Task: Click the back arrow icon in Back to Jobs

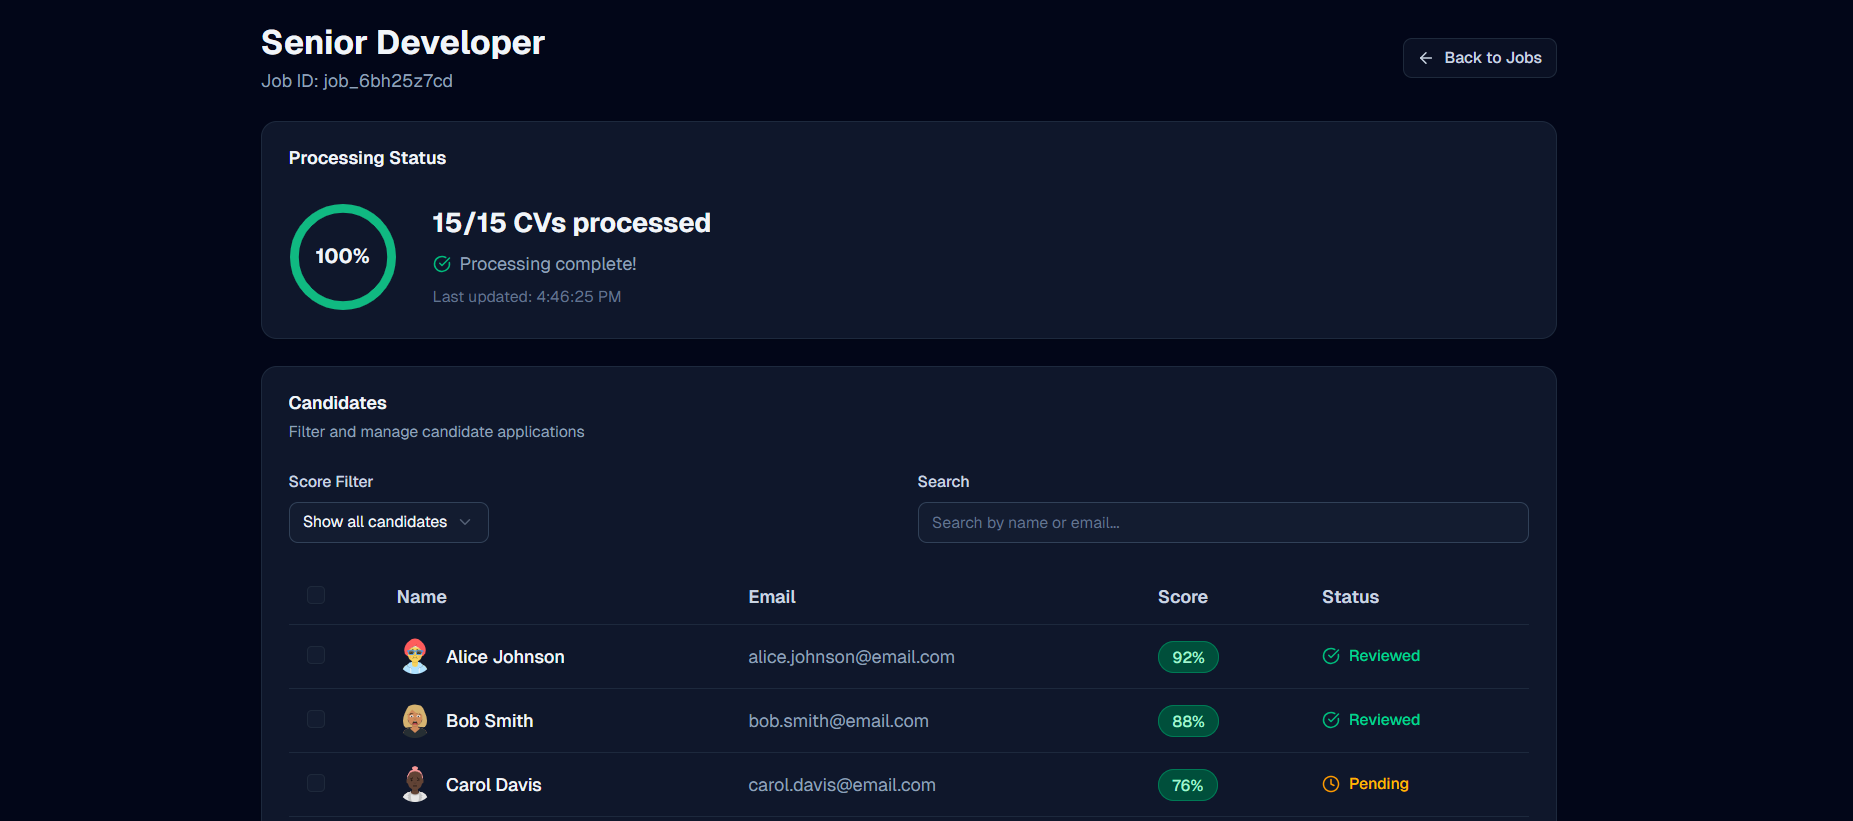Action: pos(1425,58)
